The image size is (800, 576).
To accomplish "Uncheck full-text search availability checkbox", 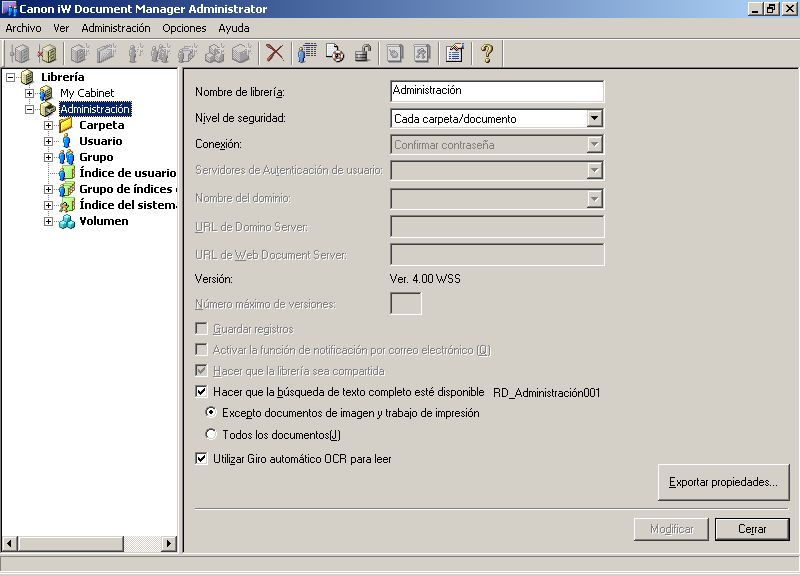I will [x=202, y=391].
